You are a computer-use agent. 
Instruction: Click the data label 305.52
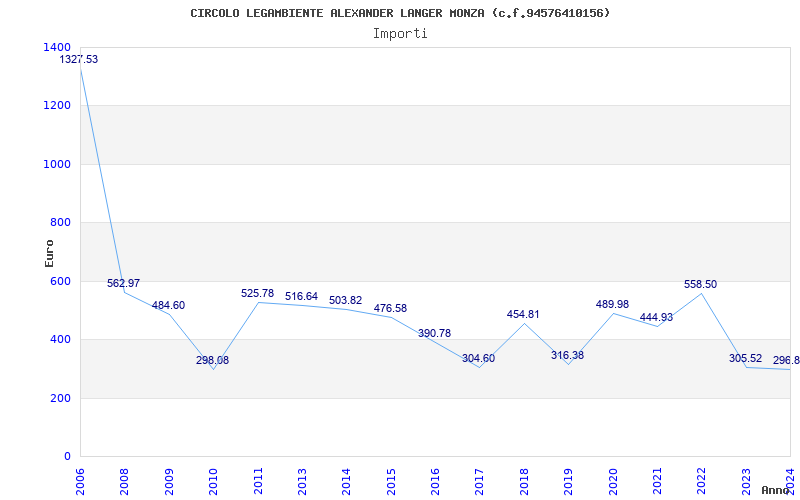[745, 359]
